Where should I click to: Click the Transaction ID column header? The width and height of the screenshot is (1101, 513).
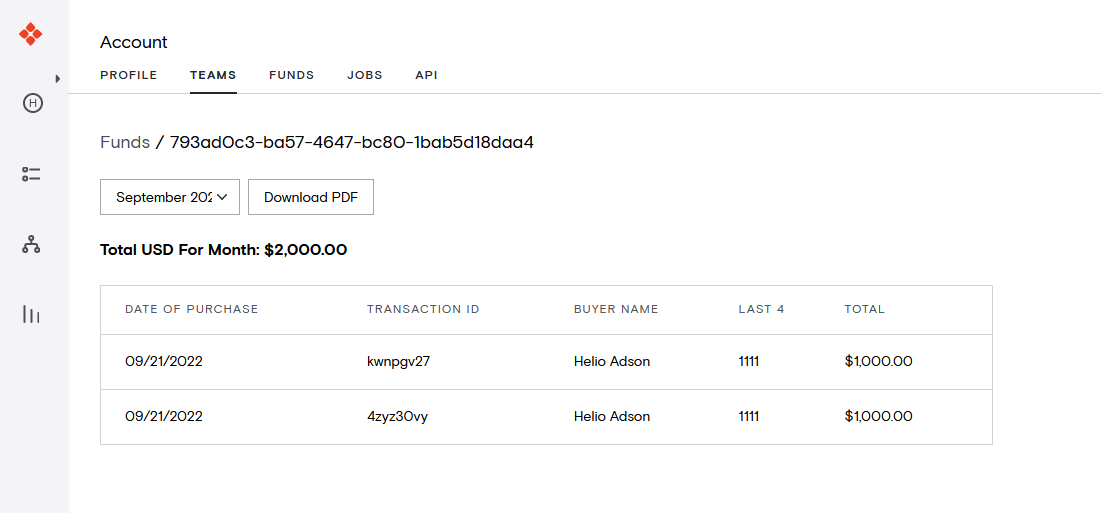tap(423, 309)
